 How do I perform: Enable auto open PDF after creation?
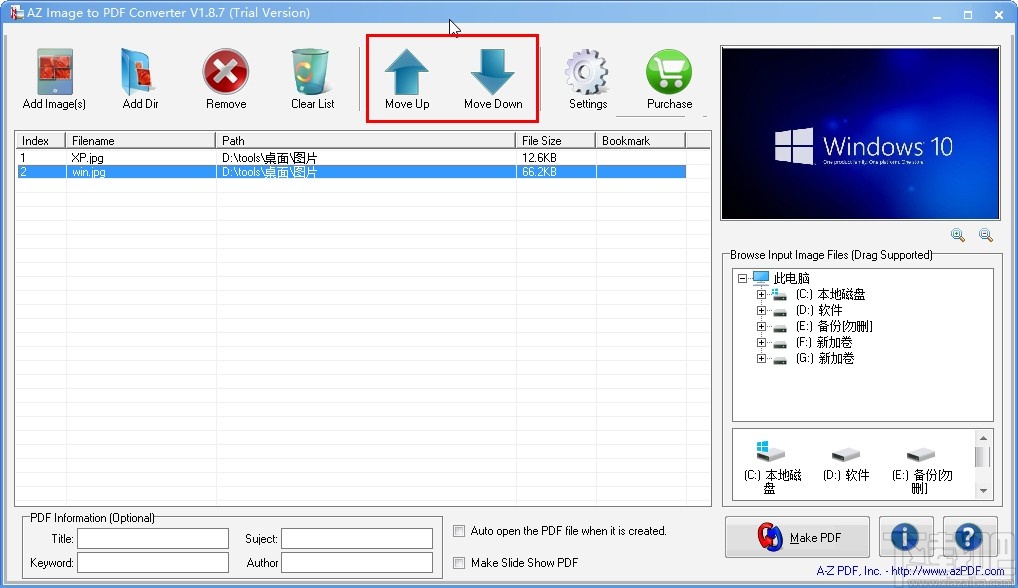pyautogui.click(x=458, y=531)
